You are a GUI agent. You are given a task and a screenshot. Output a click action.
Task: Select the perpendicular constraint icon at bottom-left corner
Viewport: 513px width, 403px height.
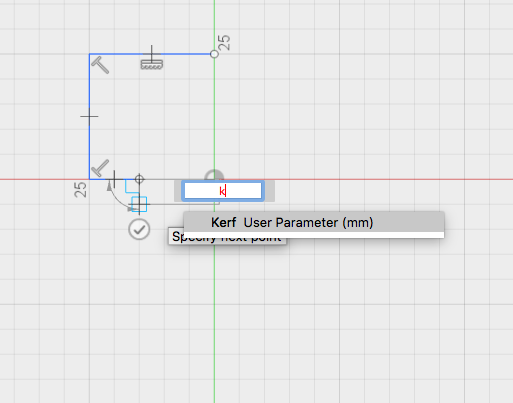(x=100, y=168)
